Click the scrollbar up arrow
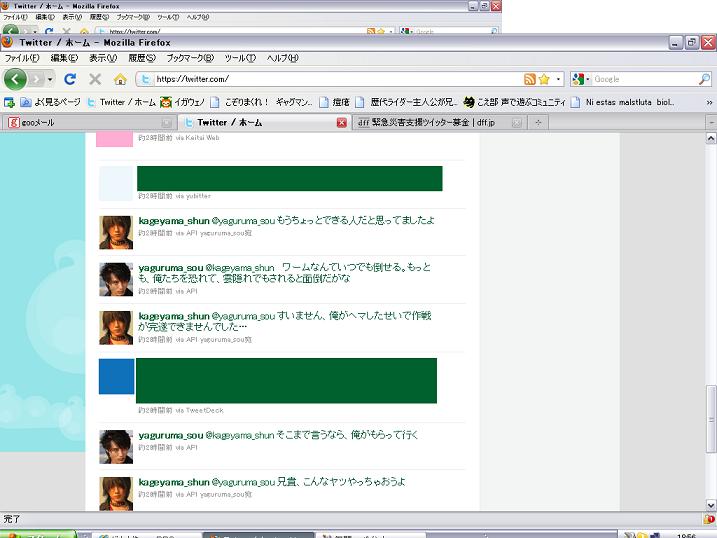 click(x=711, y=138)
